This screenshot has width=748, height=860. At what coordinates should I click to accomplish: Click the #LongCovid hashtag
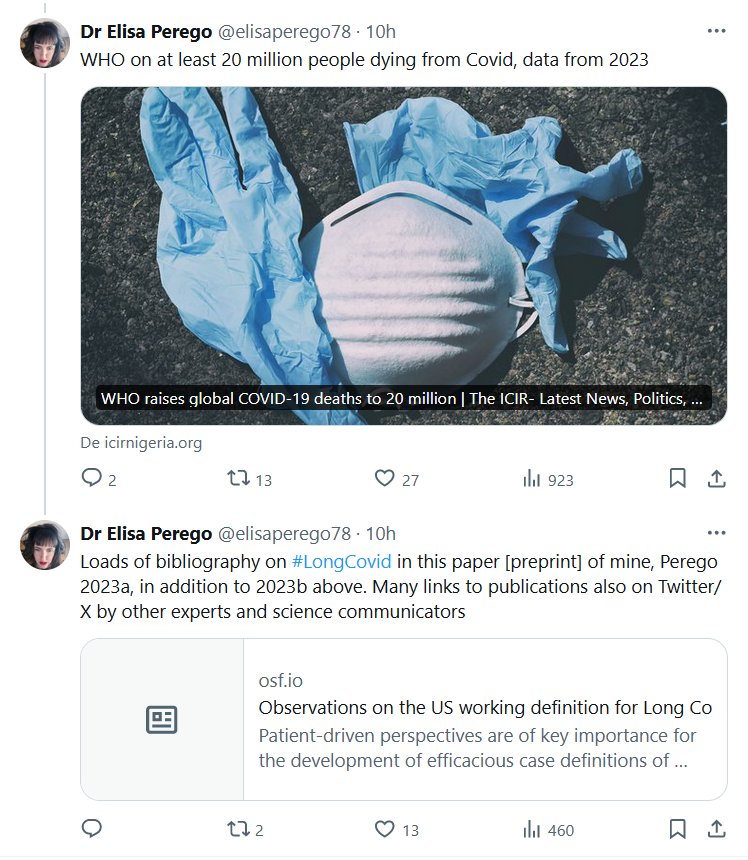[341, 560]
